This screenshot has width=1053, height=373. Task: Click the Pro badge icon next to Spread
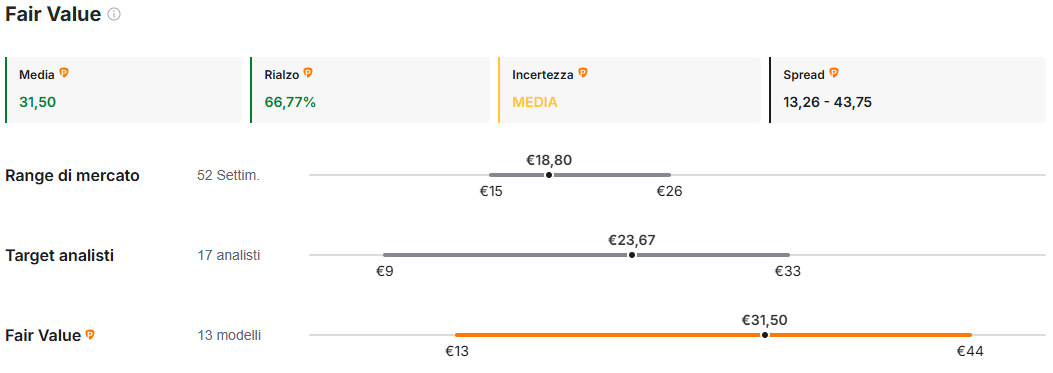(834, 73)
